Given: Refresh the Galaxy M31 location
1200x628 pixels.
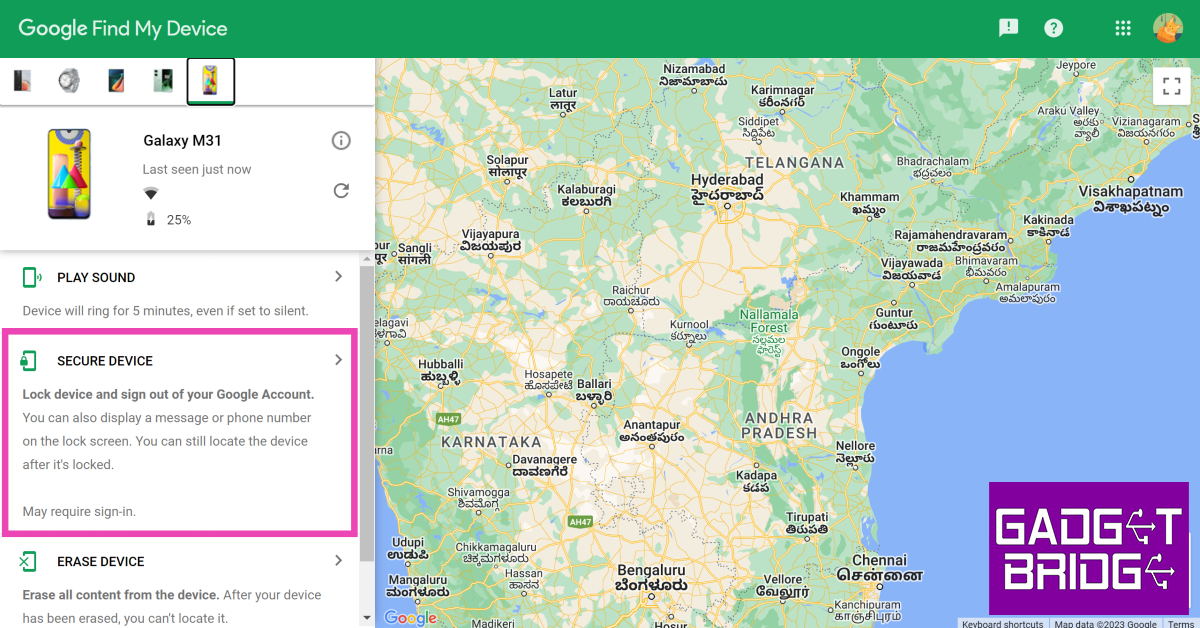Looking at the screenshot, I should click(x=341, y=190).
